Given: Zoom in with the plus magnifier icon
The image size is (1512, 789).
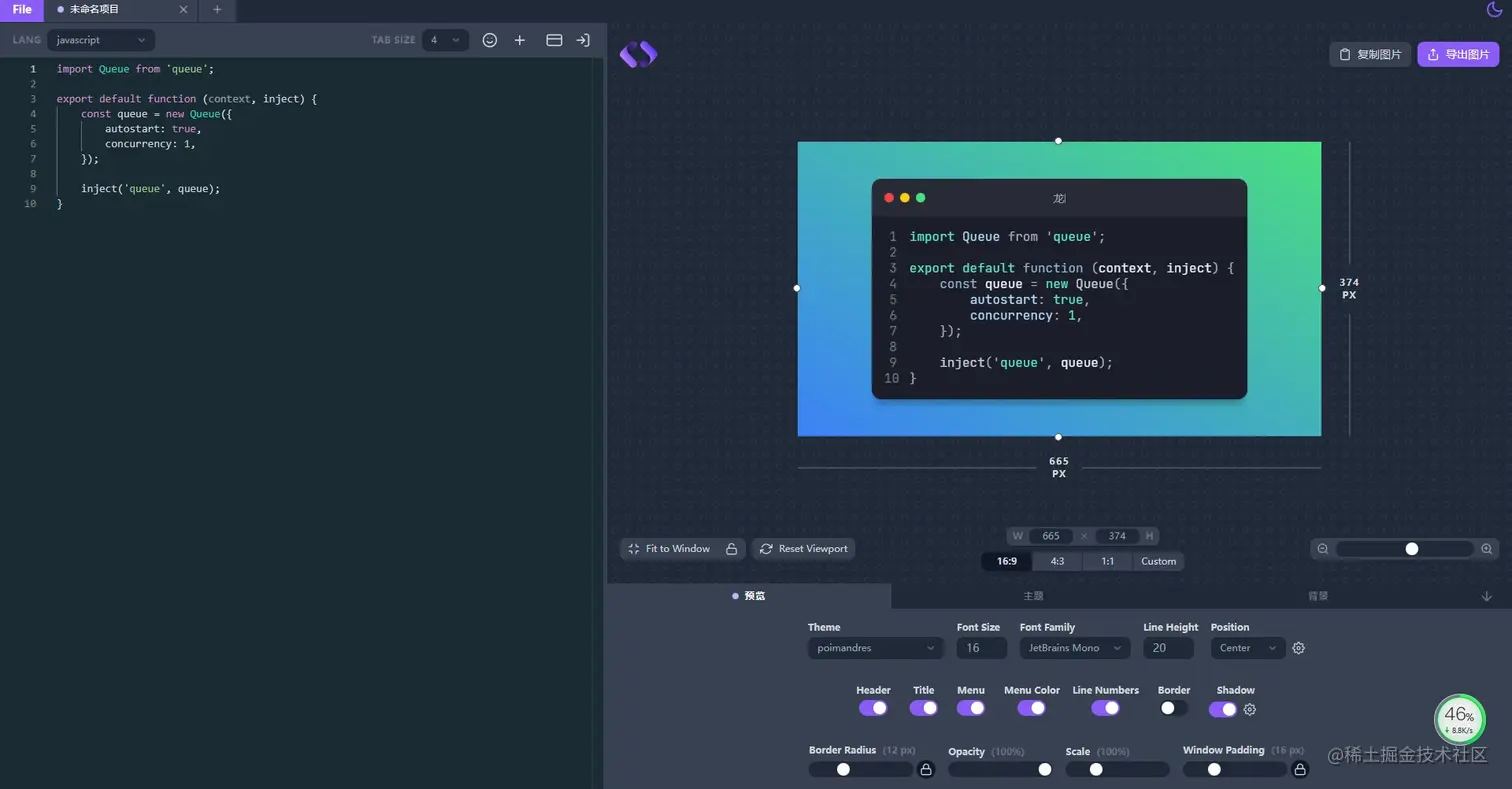Looking at the screenshot, I should point(1487,549).
